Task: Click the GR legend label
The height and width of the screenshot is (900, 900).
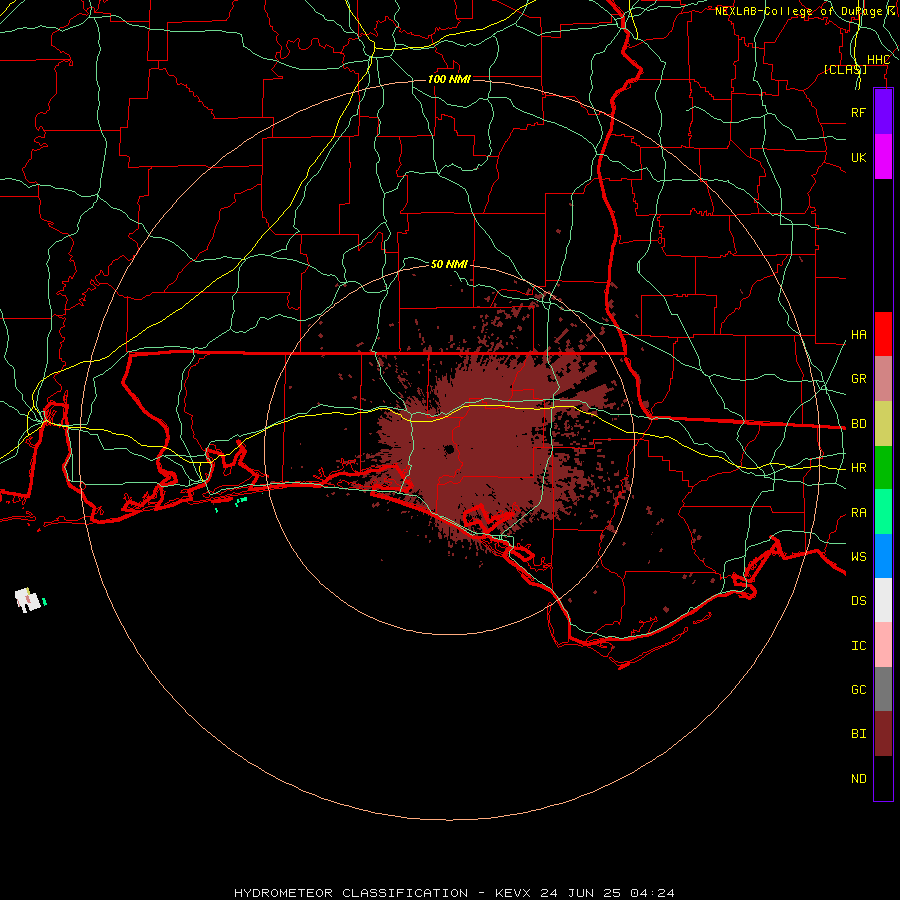Action: tap(858, 379)
